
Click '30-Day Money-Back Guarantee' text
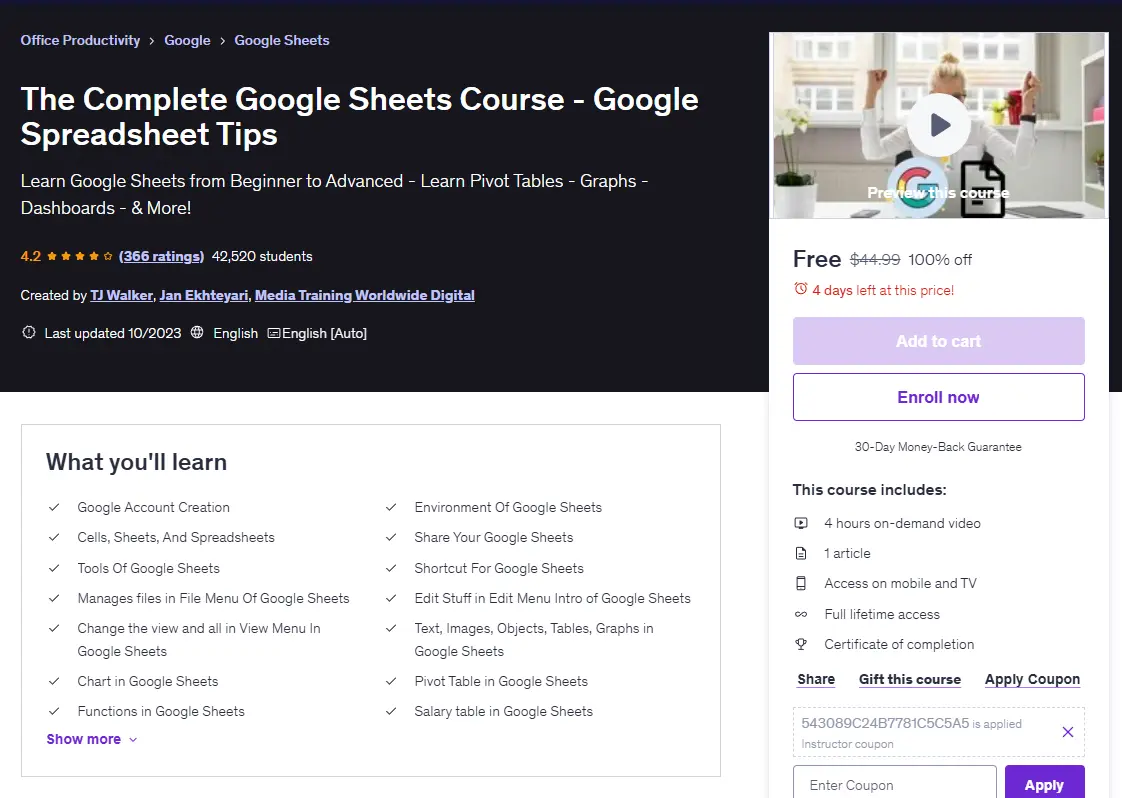tap(938, 447)
